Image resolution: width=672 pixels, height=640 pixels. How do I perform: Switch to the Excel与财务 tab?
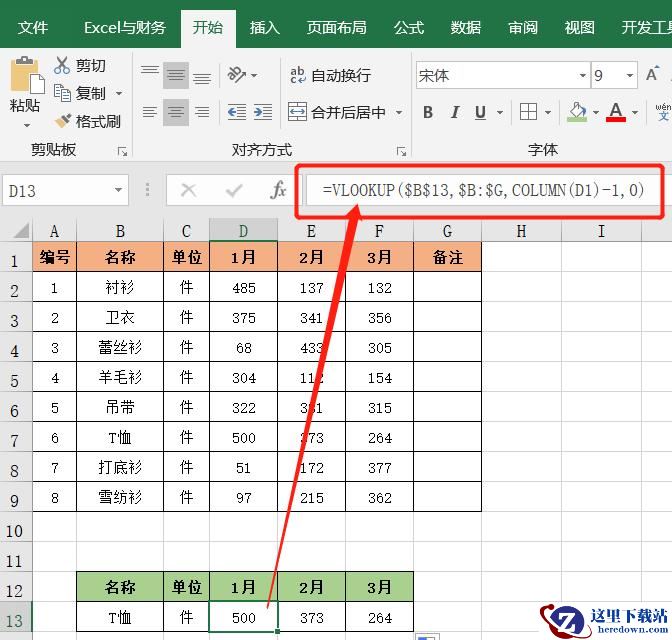coord(125,28)
